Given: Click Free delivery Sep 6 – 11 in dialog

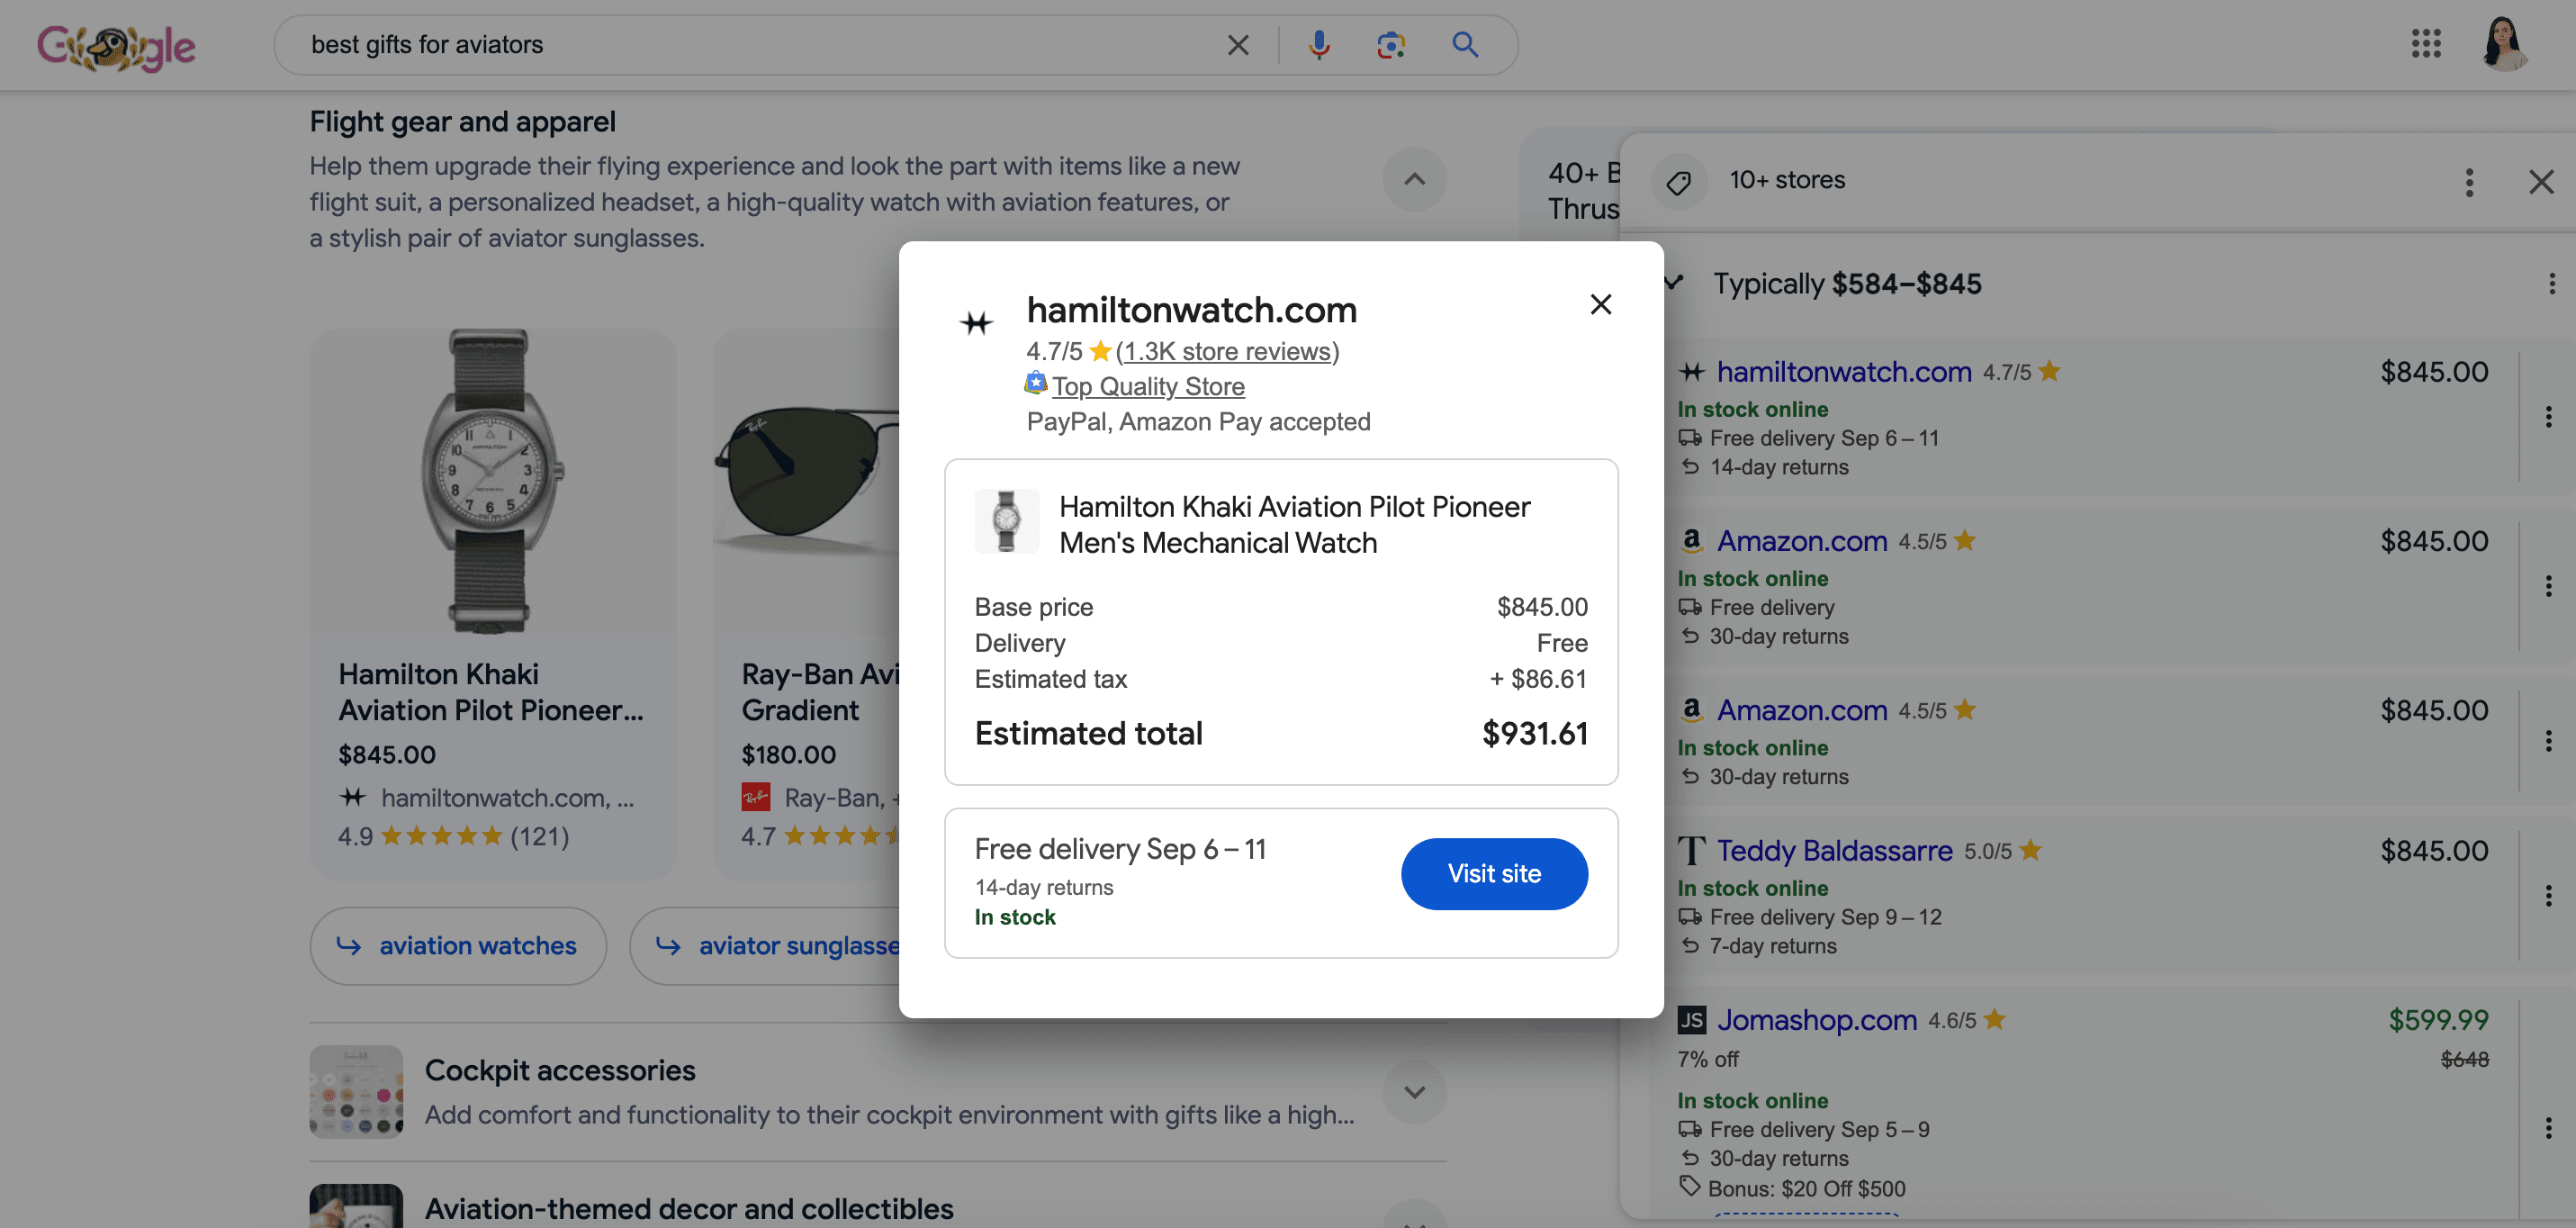Looking at the screenshot, I should click(1120, 850).
